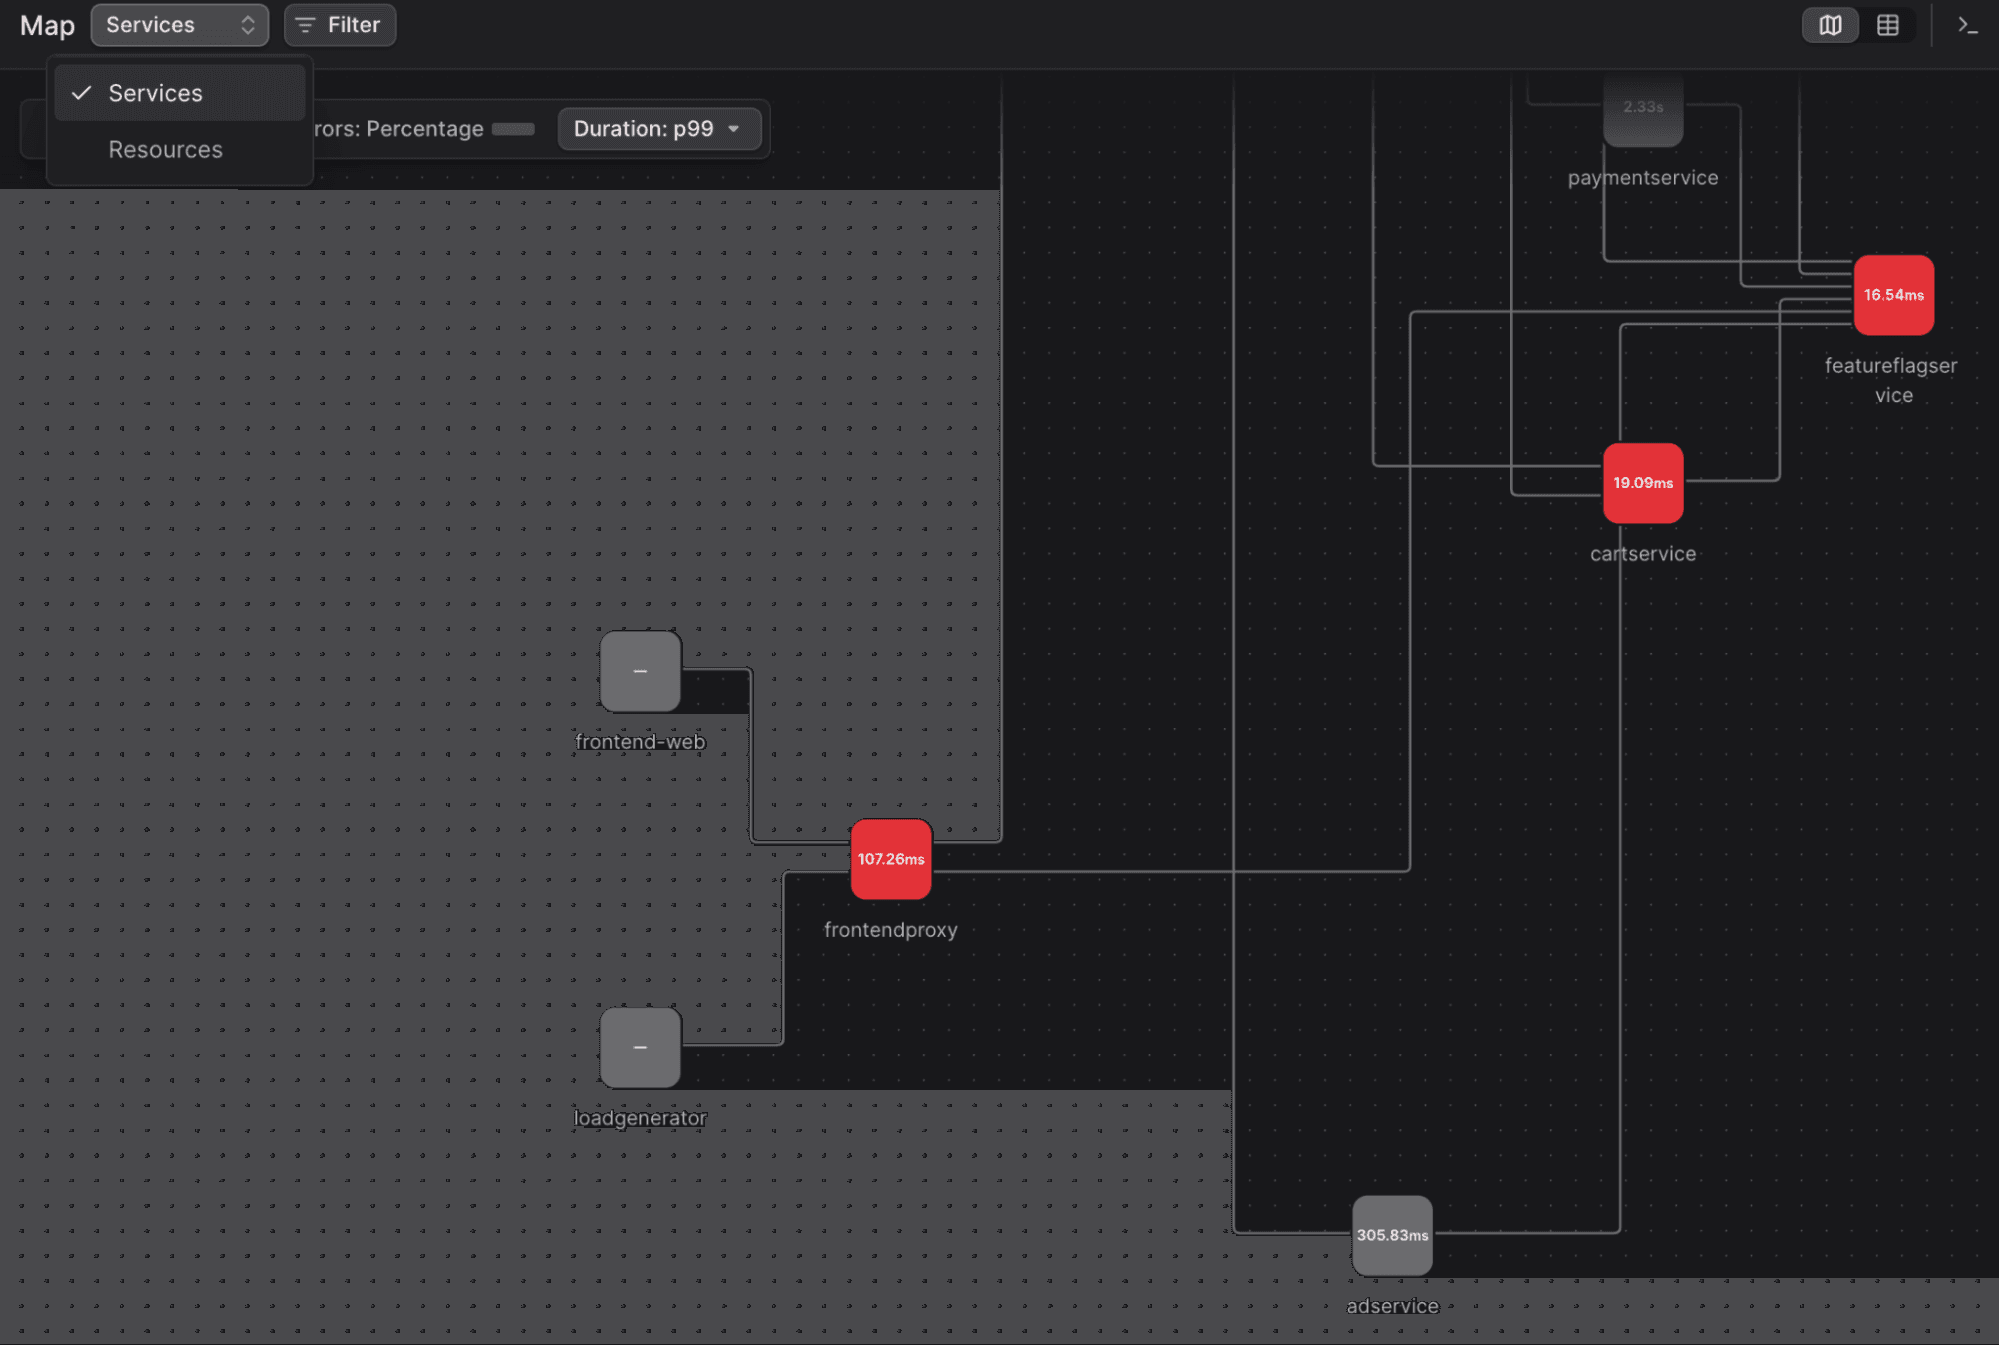
Task: Click the frontend-web label
Action: coord(640,742)
